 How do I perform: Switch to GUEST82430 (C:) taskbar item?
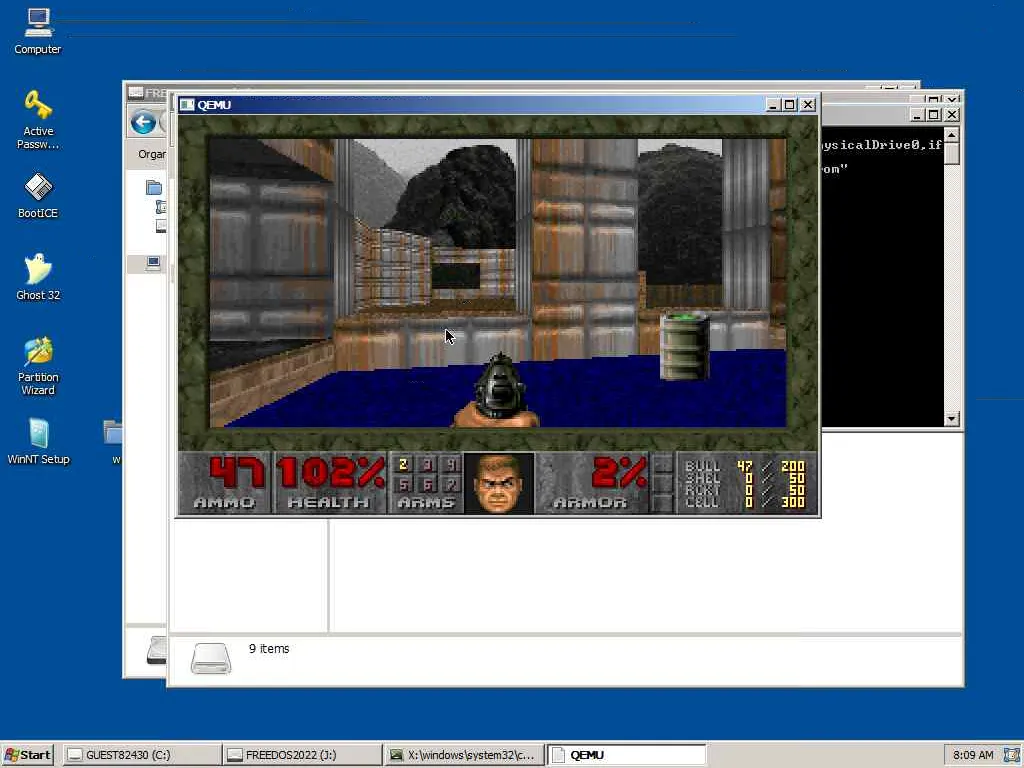coord(142,755)
